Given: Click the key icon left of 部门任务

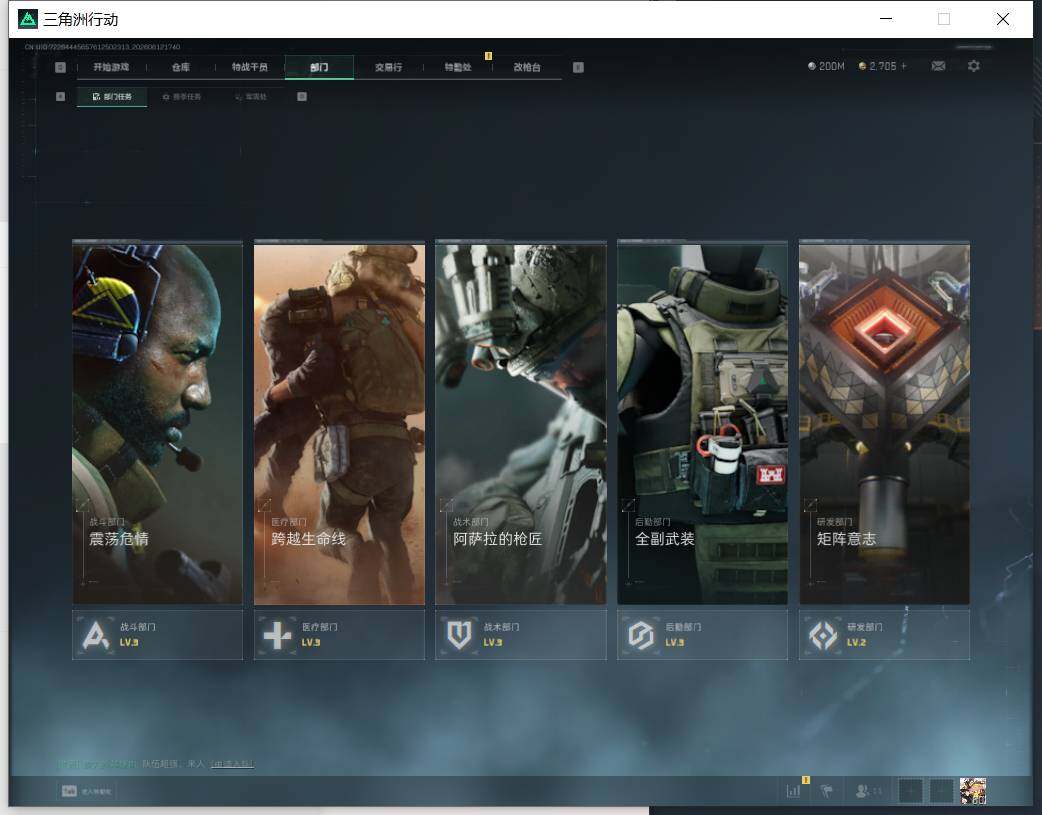Looking at the screenshot, I should click(x=60, y=96).
